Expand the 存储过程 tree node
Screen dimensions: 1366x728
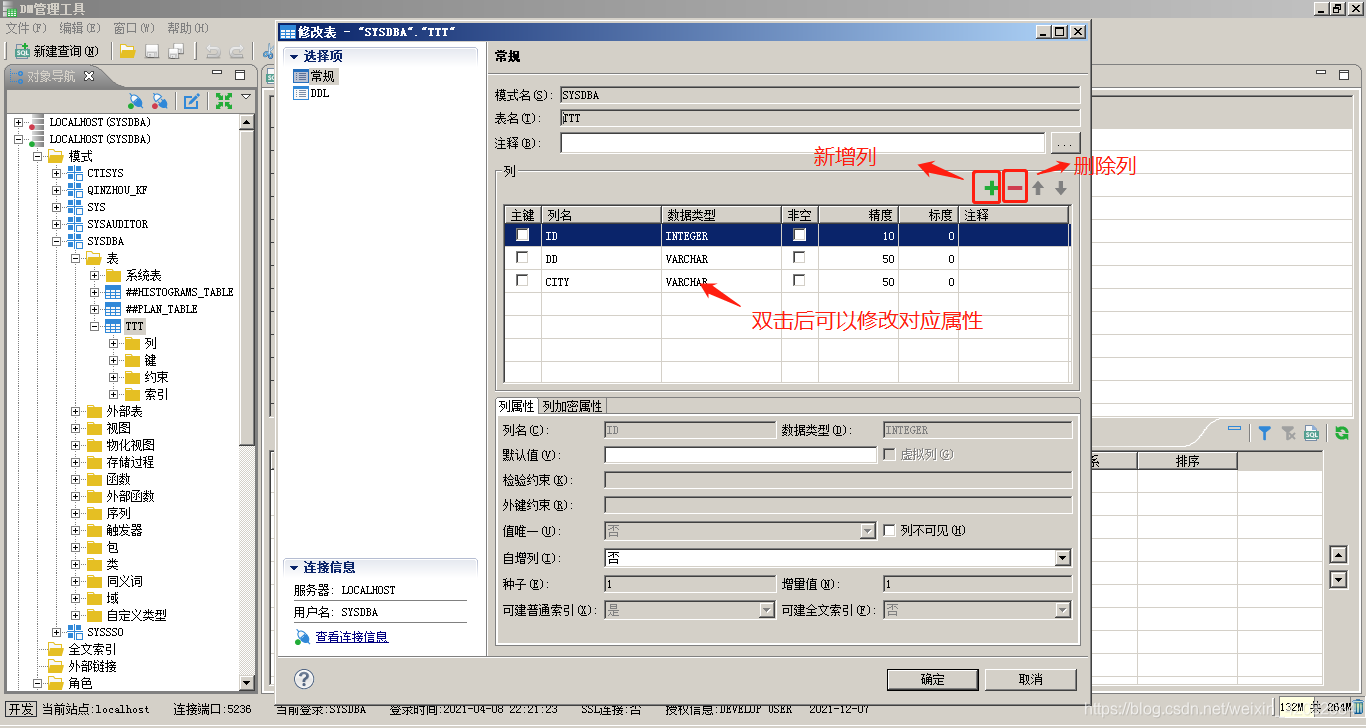[x=75, y=462]
